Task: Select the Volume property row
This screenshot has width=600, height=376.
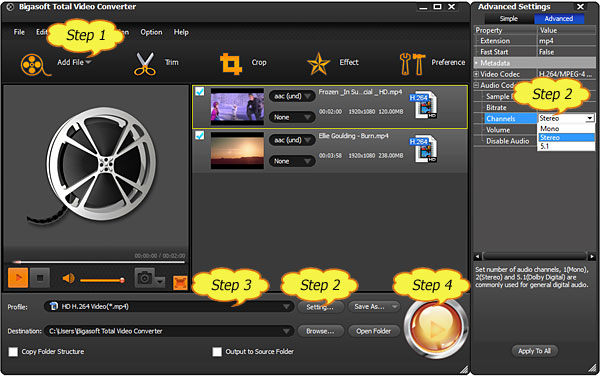Action: 505,130
